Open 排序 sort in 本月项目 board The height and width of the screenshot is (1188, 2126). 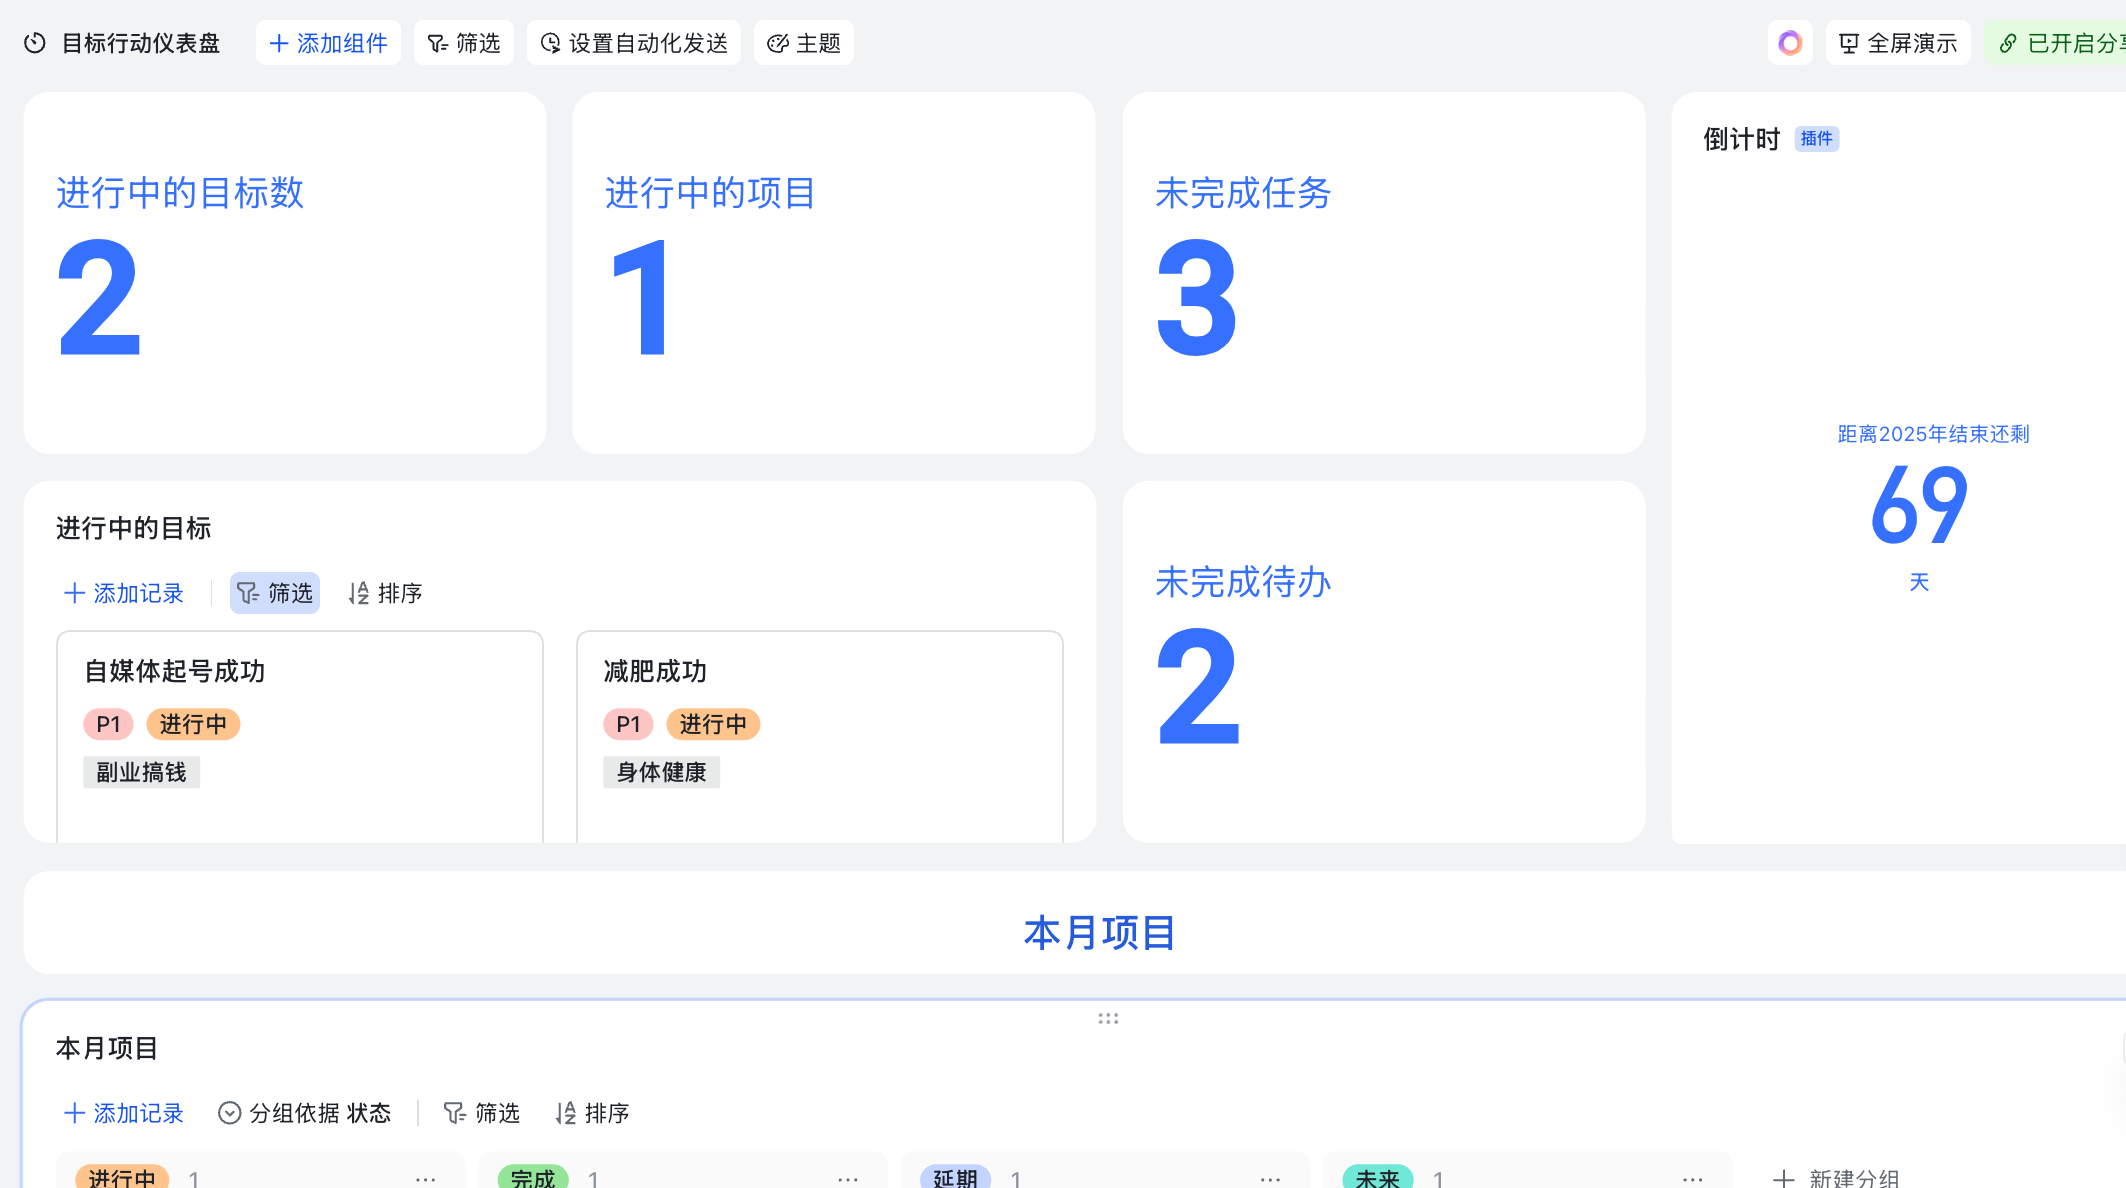(x=592, y=1113)
